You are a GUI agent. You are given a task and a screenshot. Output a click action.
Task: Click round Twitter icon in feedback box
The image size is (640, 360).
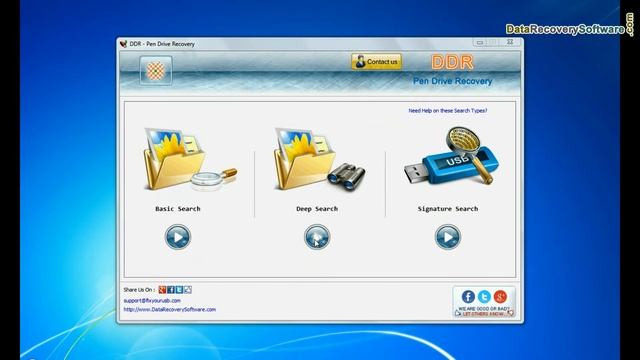pos(484,296)
